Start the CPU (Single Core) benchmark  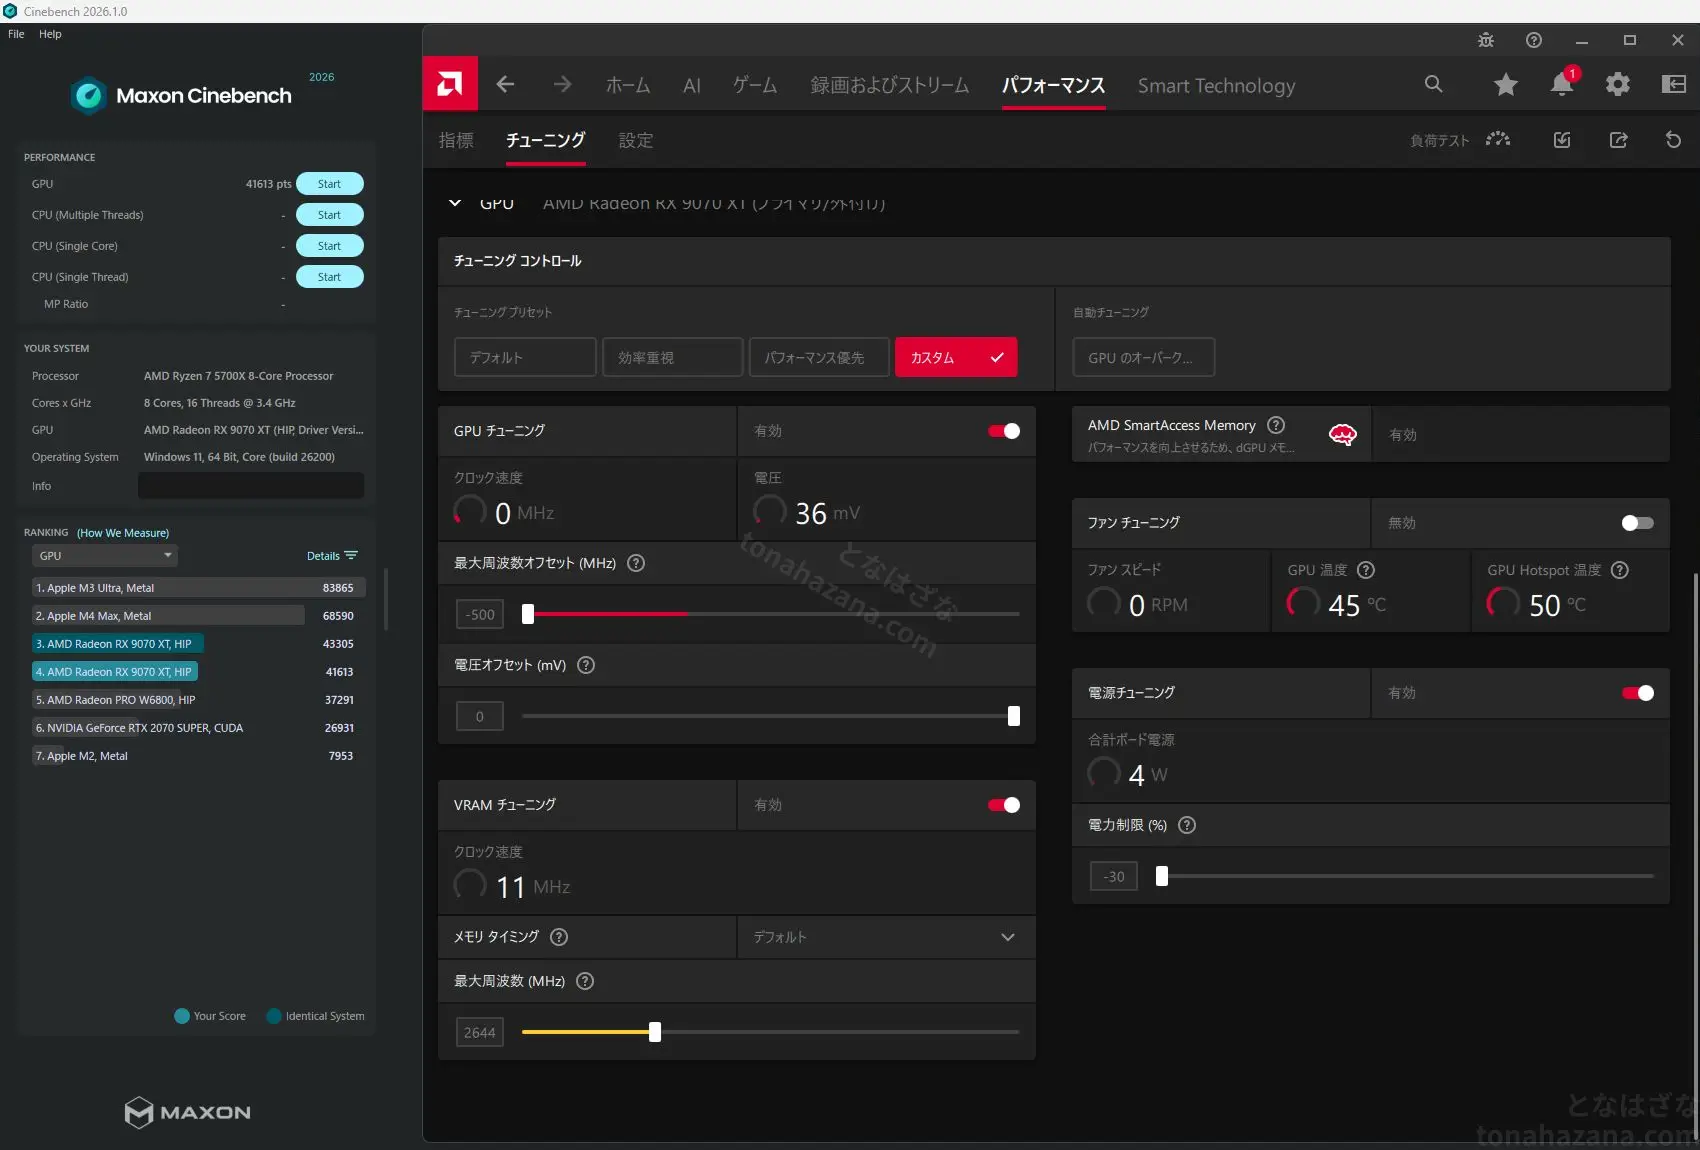329,246
